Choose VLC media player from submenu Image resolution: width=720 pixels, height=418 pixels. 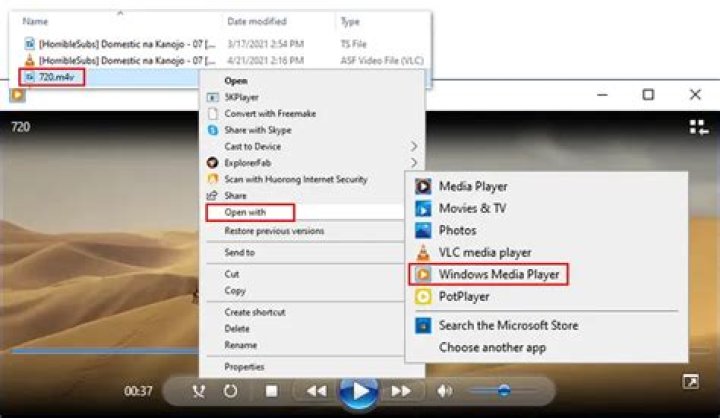click(484, 252)
